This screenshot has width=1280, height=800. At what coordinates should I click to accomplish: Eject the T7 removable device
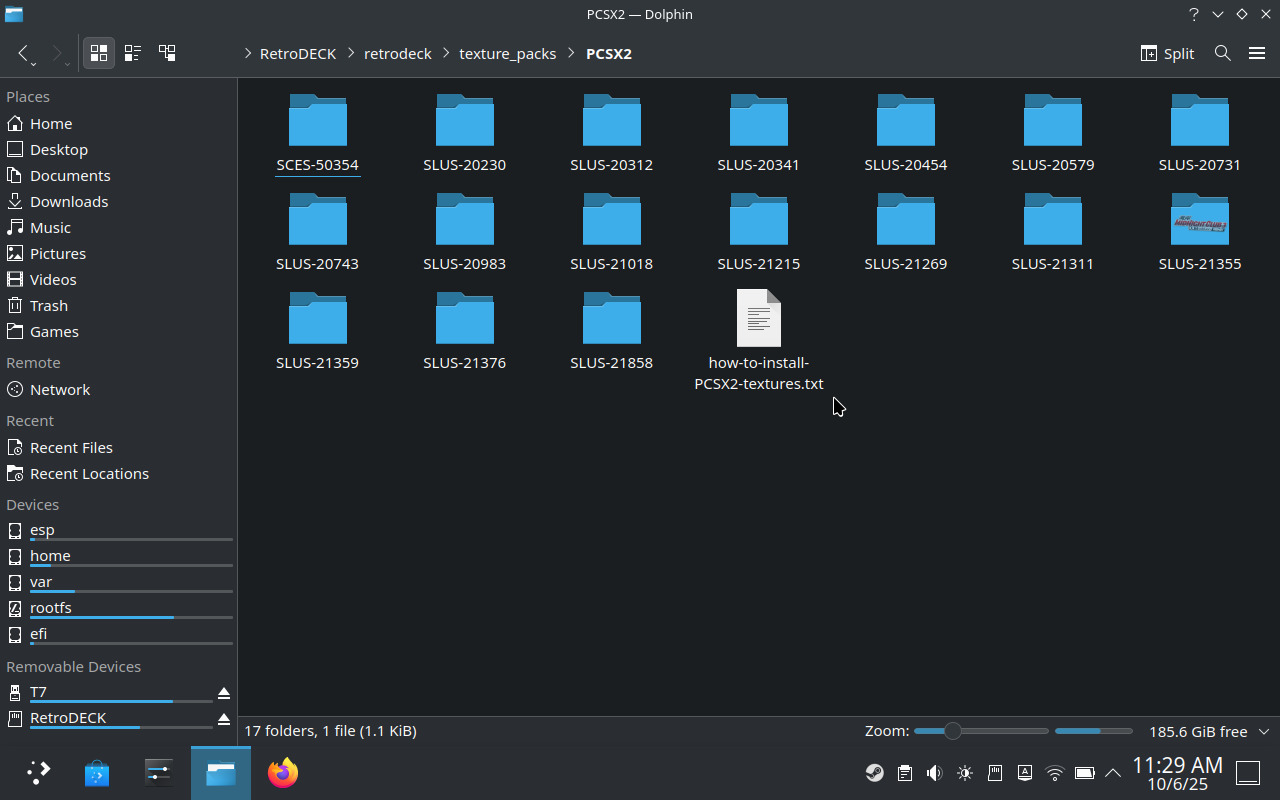click(224, 693)
